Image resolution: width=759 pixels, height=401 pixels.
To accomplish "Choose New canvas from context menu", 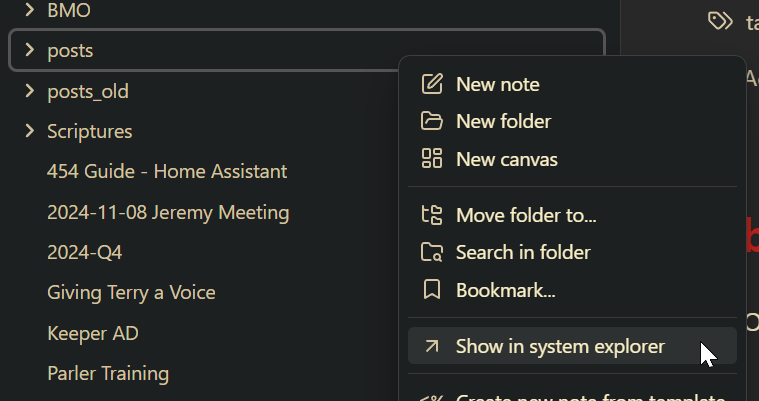I will tap(506, 159).
